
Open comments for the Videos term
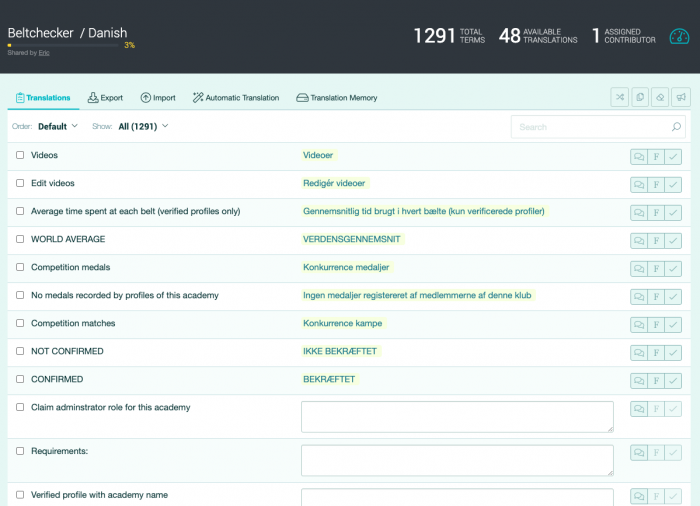638,157
